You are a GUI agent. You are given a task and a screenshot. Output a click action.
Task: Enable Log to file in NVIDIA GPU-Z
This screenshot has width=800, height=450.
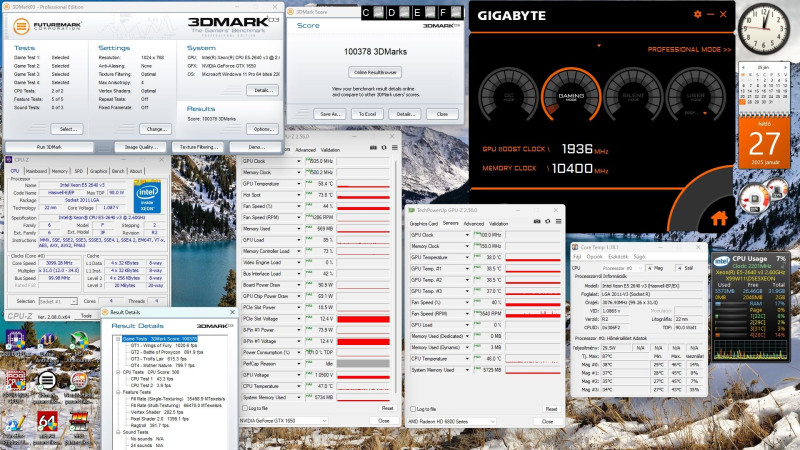click(x=245, y=408)
